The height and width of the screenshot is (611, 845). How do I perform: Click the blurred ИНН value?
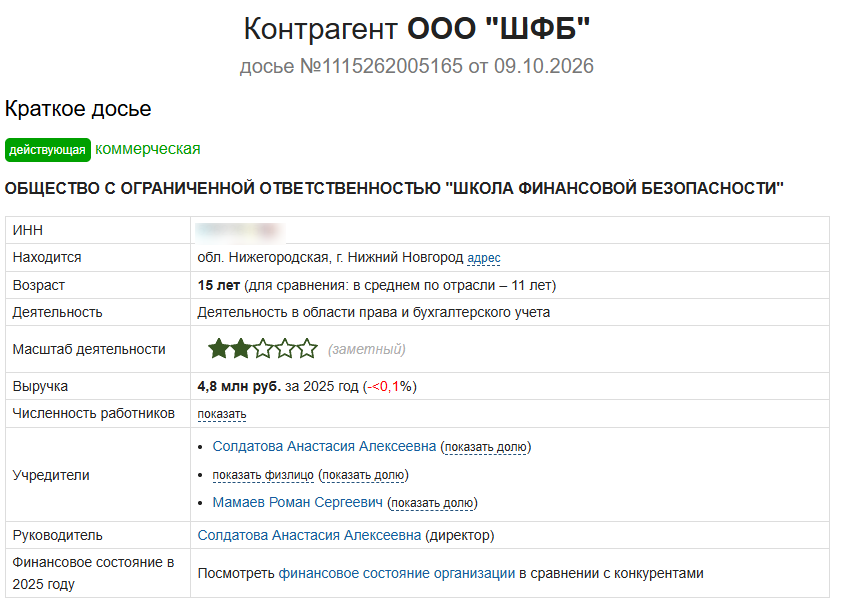(240, 231)
